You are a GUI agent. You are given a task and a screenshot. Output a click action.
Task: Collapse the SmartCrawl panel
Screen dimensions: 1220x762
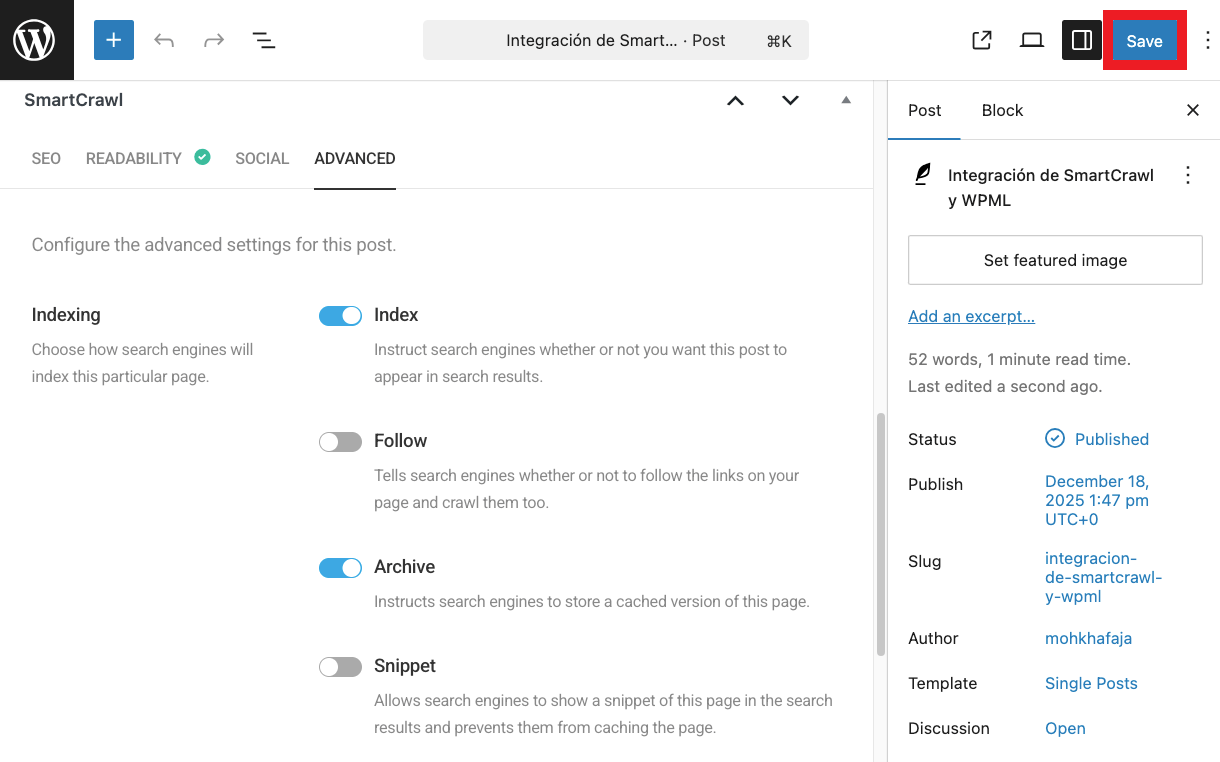click(846, 100)
